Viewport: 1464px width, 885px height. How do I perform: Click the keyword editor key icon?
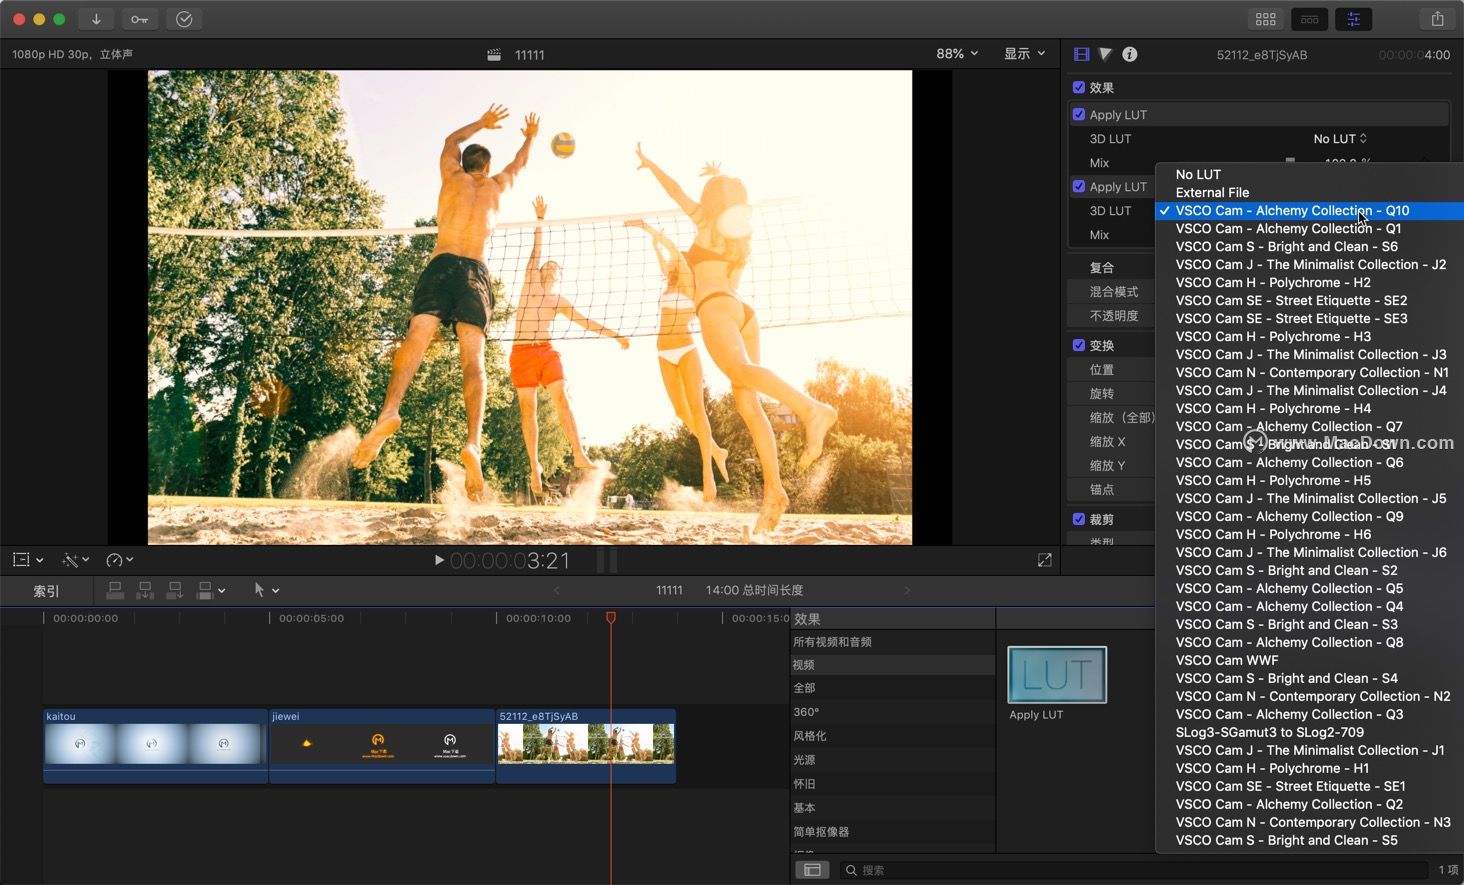[x=139, y=19]
